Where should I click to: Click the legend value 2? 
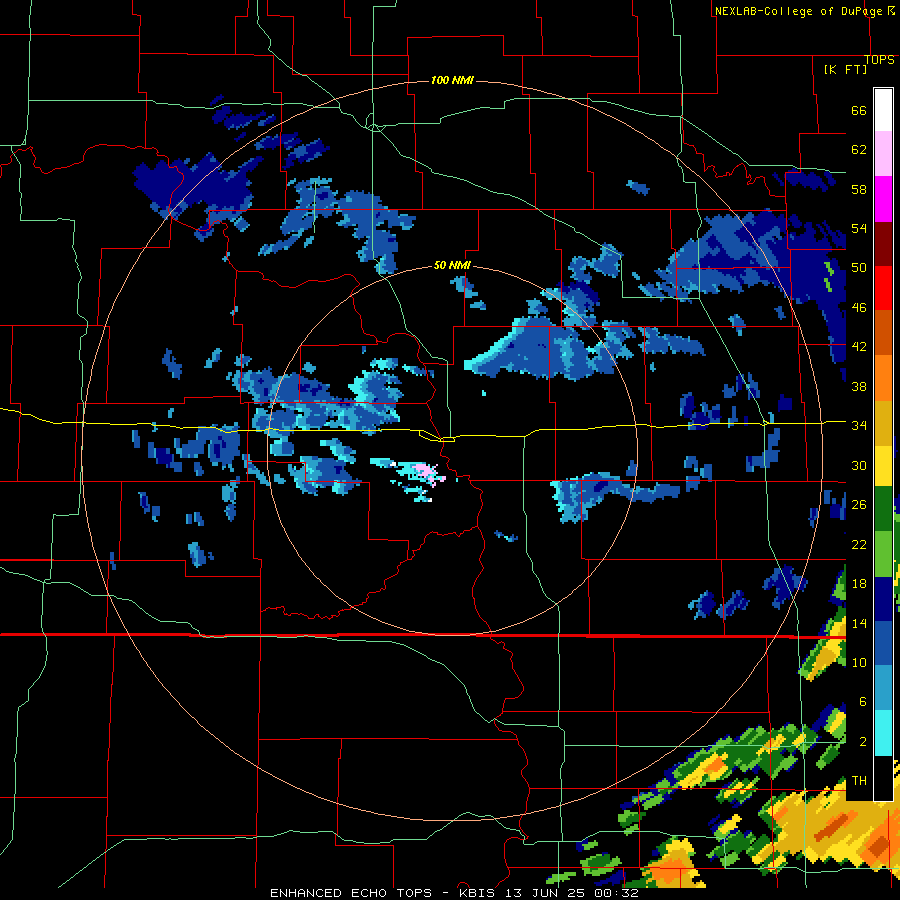coord(862,742)
